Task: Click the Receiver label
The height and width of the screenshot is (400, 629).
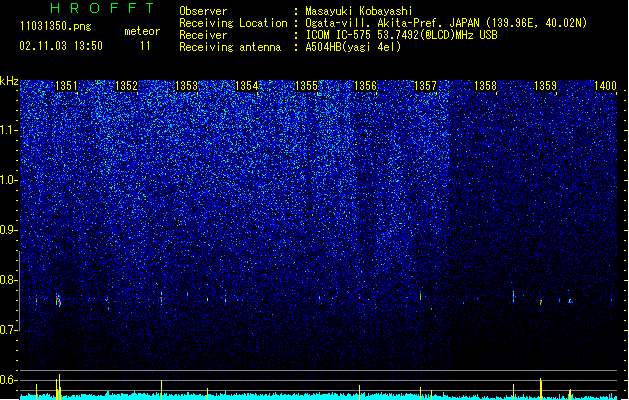Action: click(203, 35)
